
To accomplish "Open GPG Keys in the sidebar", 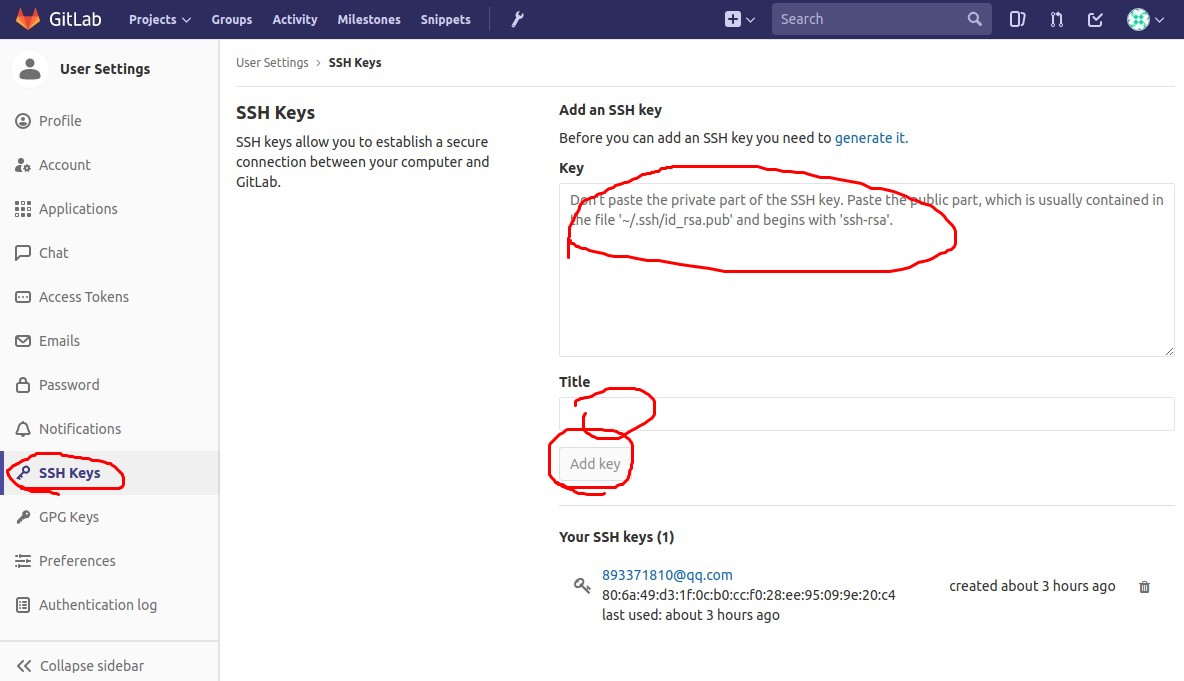I will (68, 517).
